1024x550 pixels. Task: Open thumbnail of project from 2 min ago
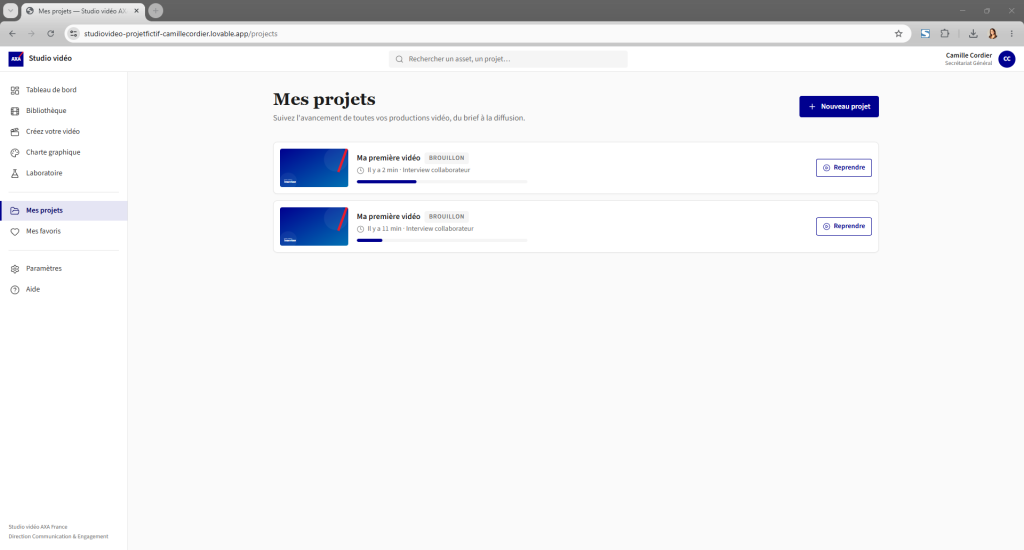pyautogui.click(x=314, y=168)
